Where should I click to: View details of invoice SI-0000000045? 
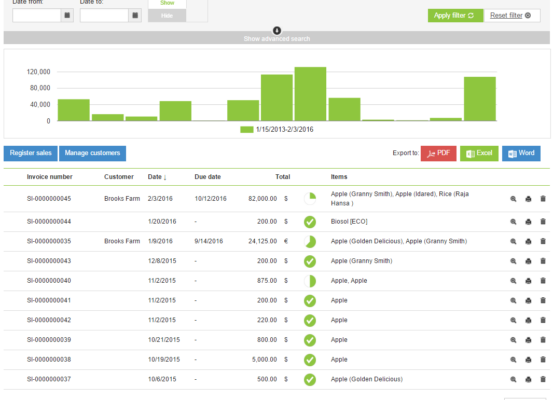pos(514,199)
